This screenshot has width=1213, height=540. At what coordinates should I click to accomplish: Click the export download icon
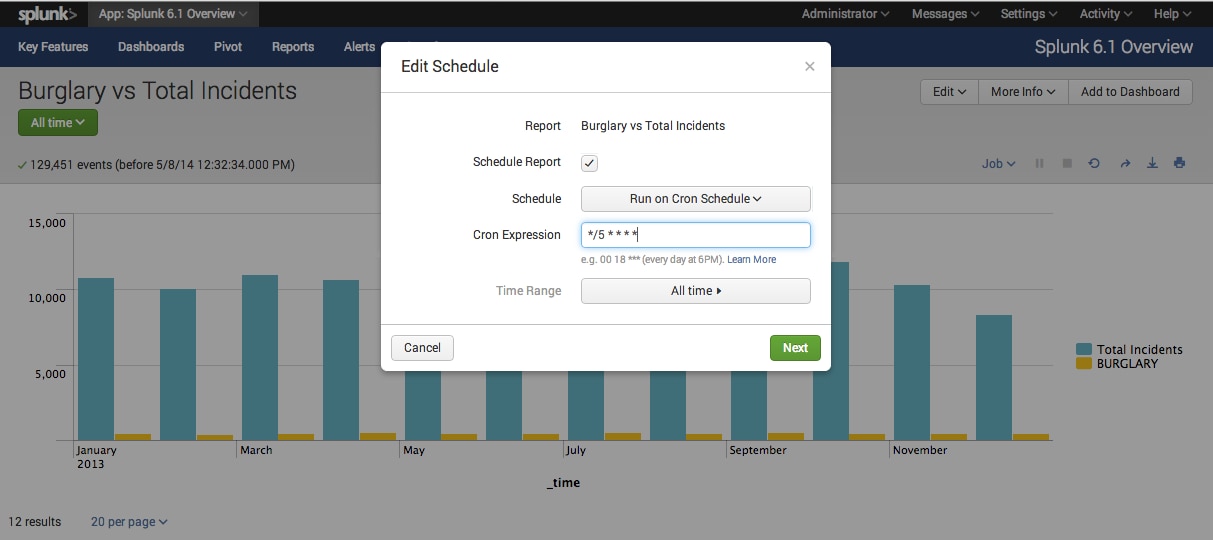1152,163
